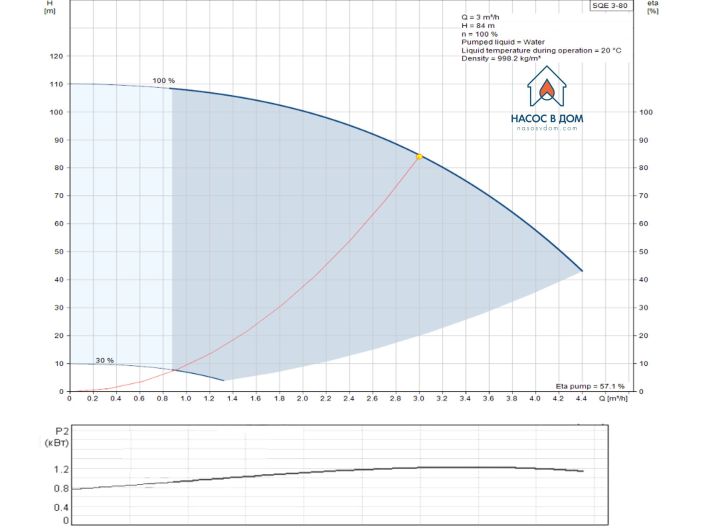Select the 30 % speed curve label
The height and width of the screenshot is (528, 704).
104,360
